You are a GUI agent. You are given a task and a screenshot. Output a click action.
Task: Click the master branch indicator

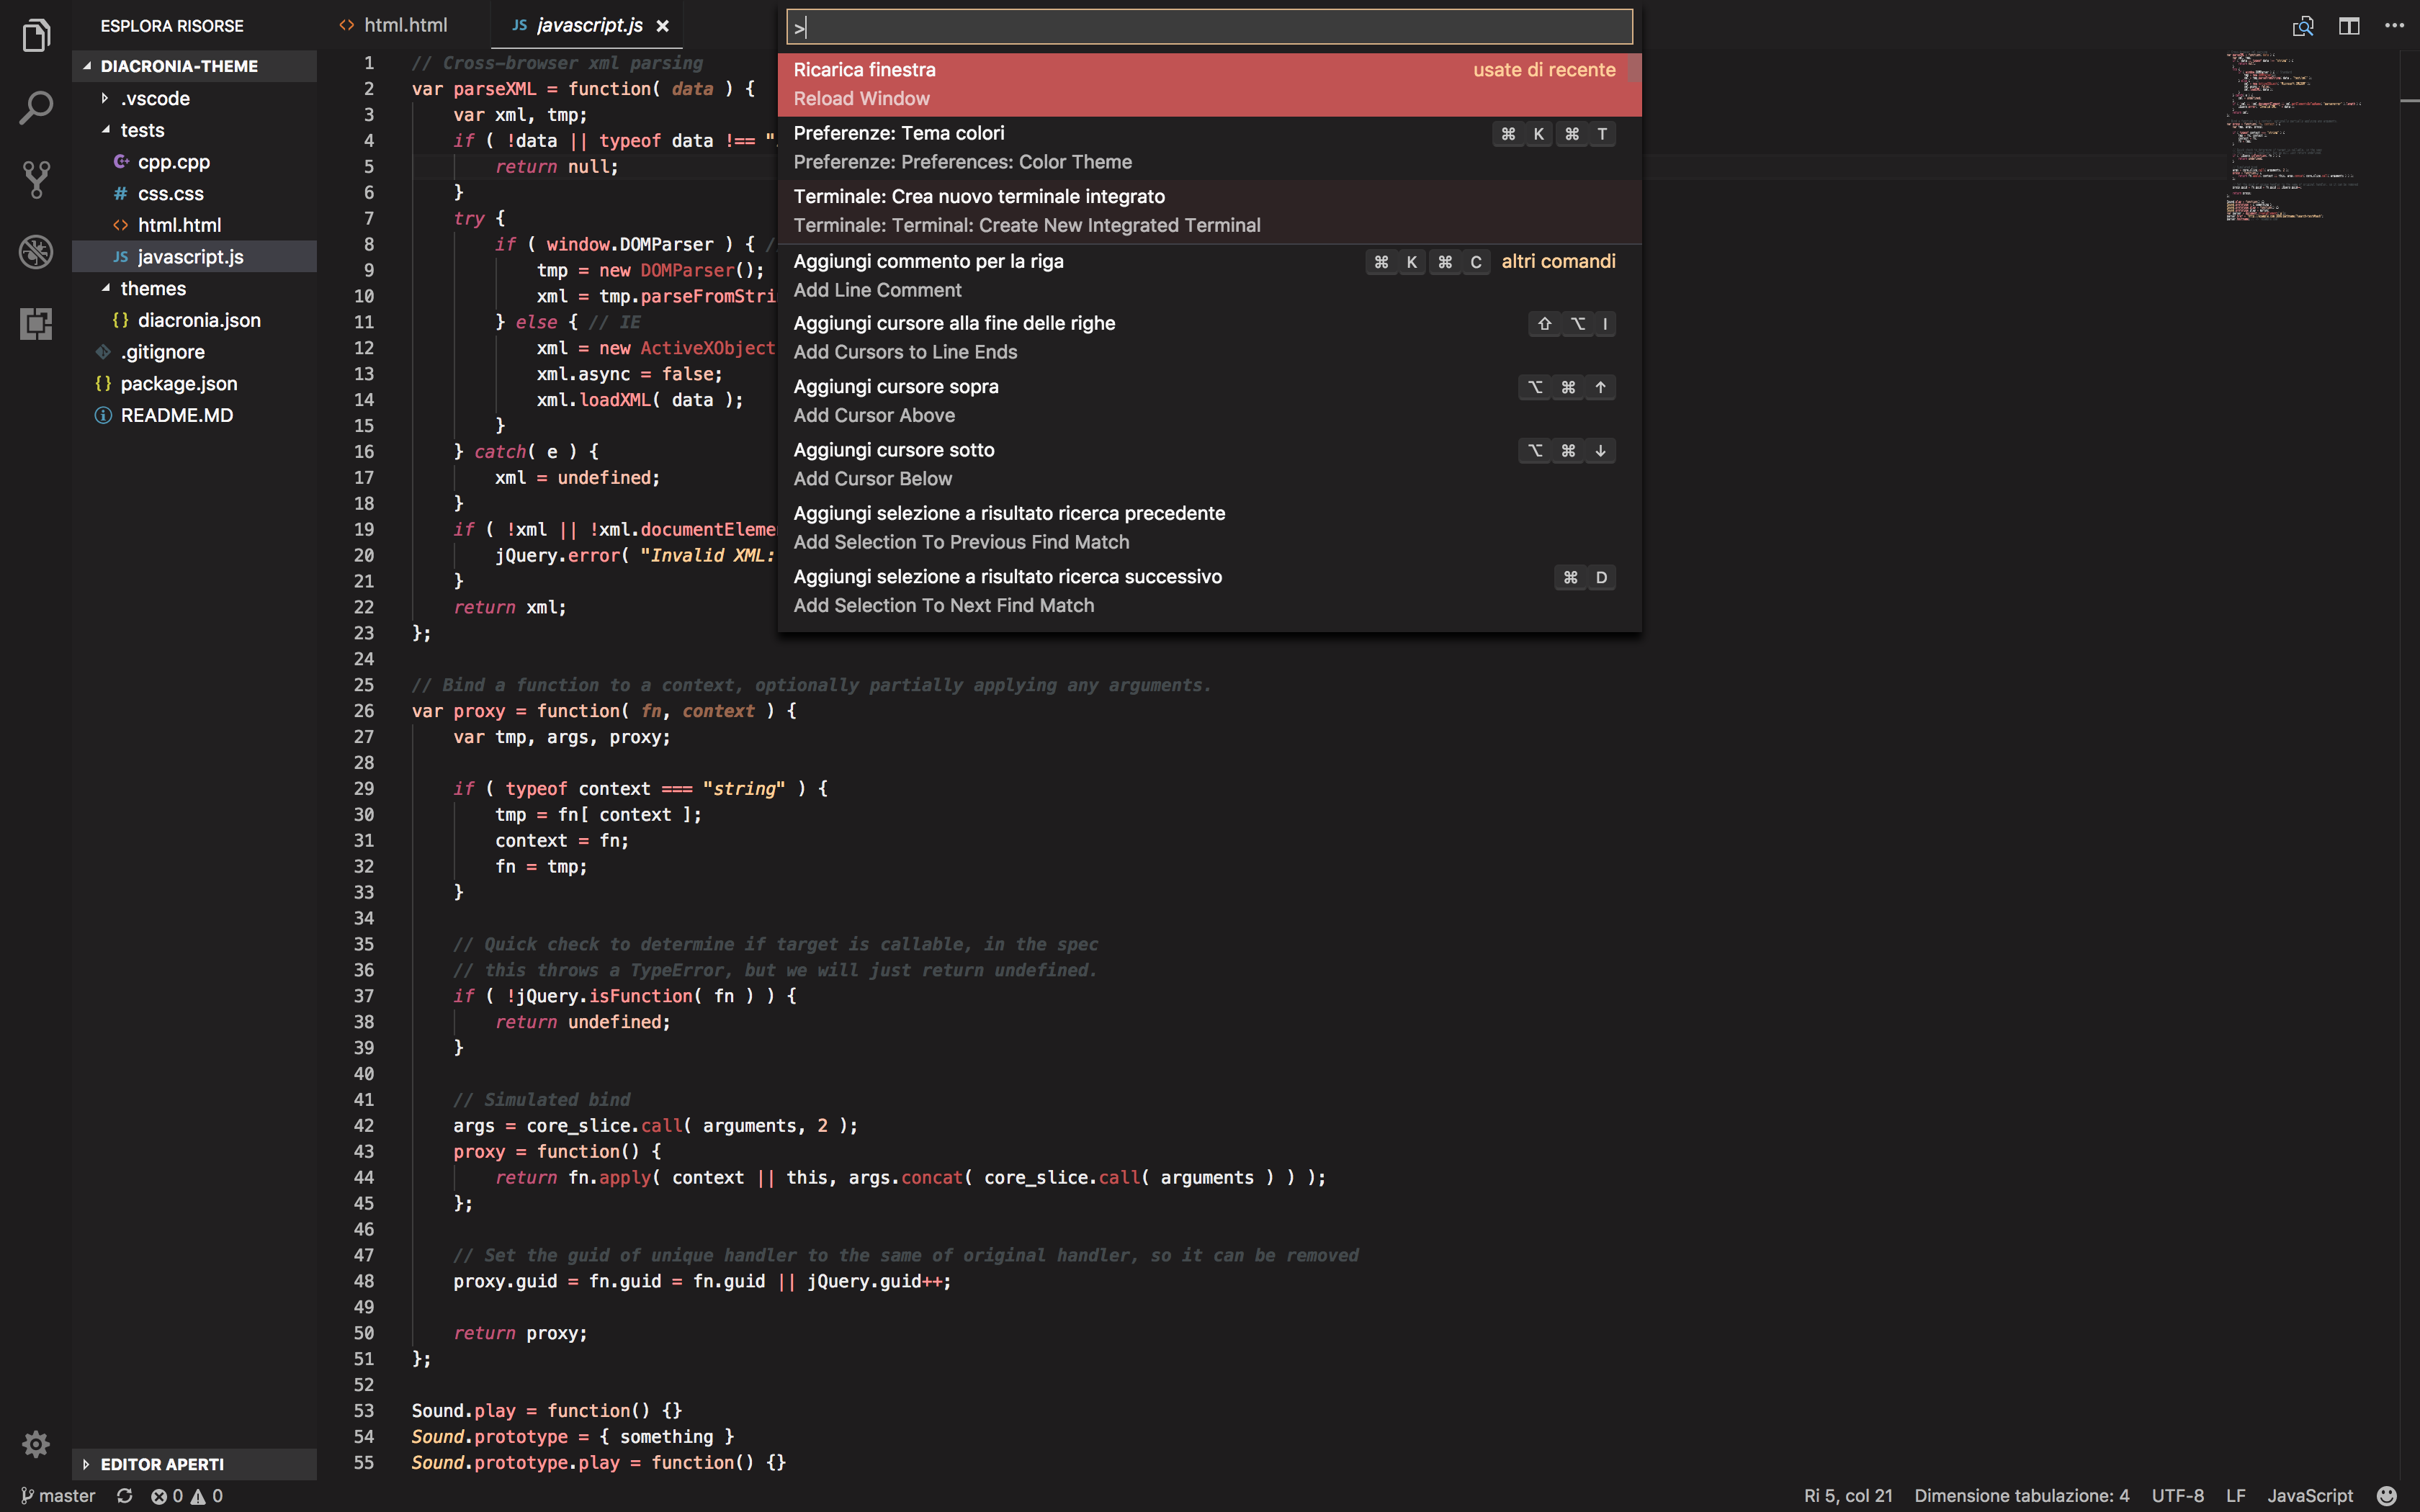point(58,1496)
